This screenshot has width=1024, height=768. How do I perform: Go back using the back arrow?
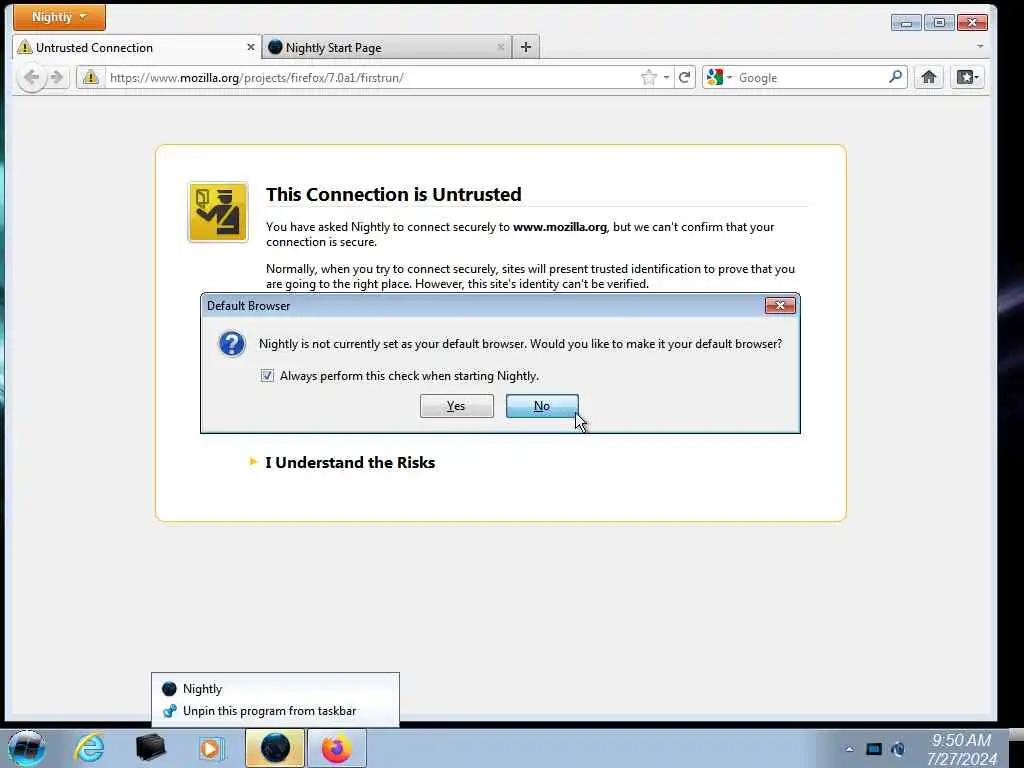tap(31, 78)
